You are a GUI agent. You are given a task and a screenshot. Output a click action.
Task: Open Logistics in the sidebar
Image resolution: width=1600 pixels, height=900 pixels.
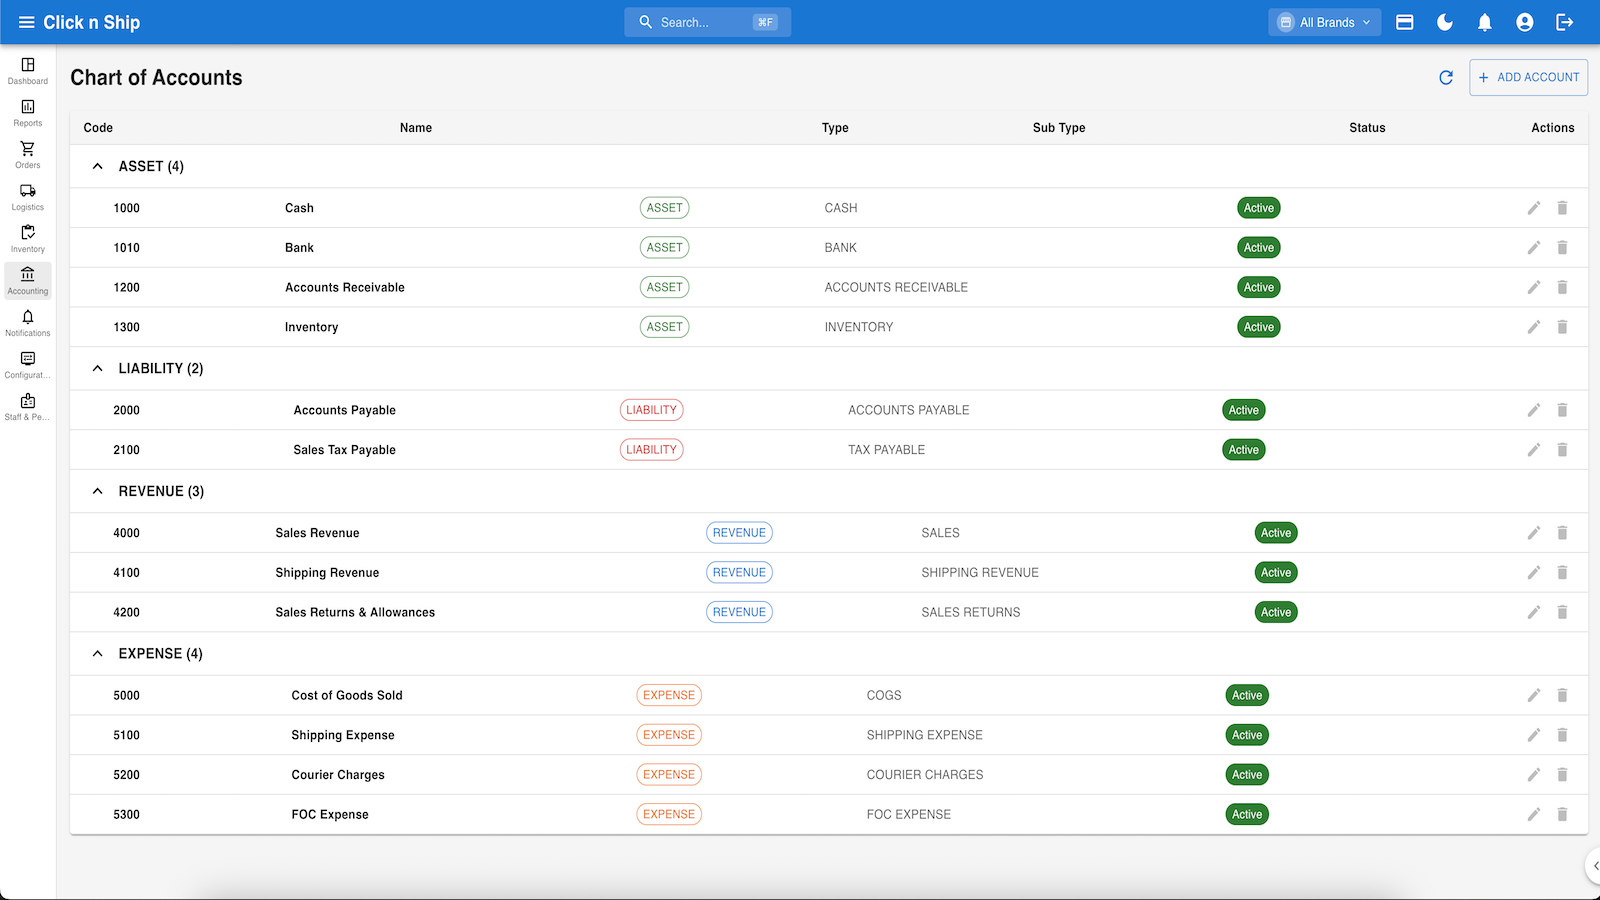click(28, 196)
